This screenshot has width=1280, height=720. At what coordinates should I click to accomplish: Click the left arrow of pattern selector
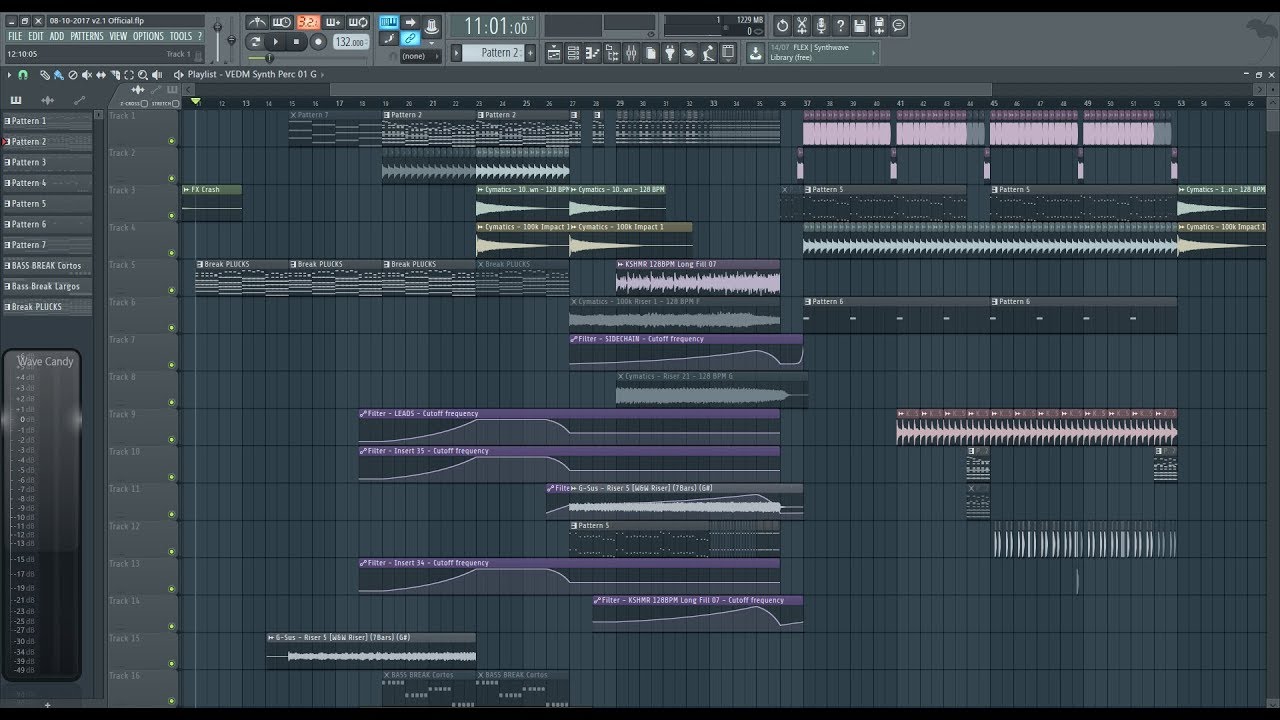[x=456, y=52]
